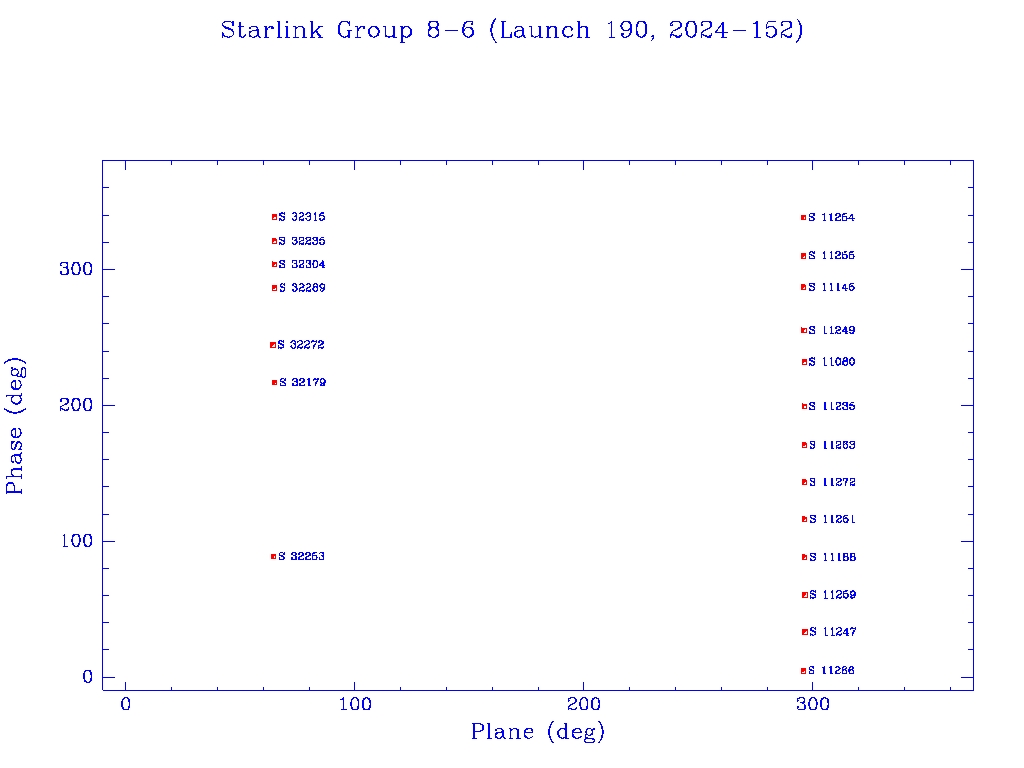The image size is (1024, 768).
Task: Click the red marker beside S 32272
Action: (x=273, y=345)
